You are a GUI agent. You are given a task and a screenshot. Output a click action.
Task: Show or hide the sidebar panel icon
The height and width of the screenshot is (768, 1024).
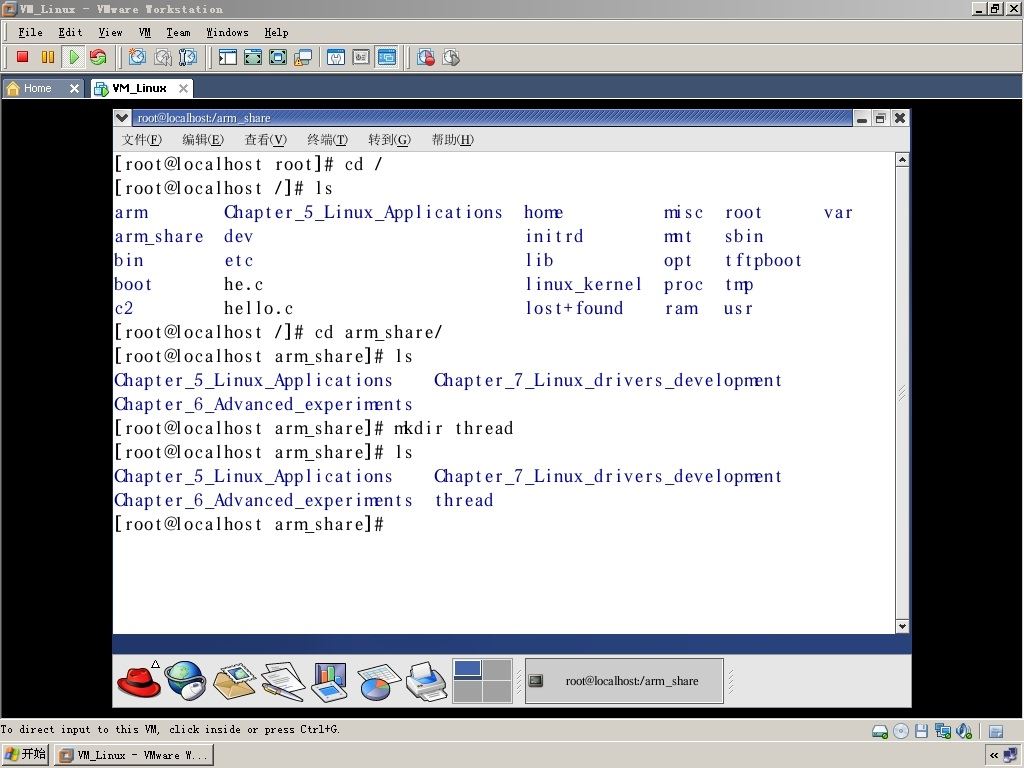(x=227, y=57)
